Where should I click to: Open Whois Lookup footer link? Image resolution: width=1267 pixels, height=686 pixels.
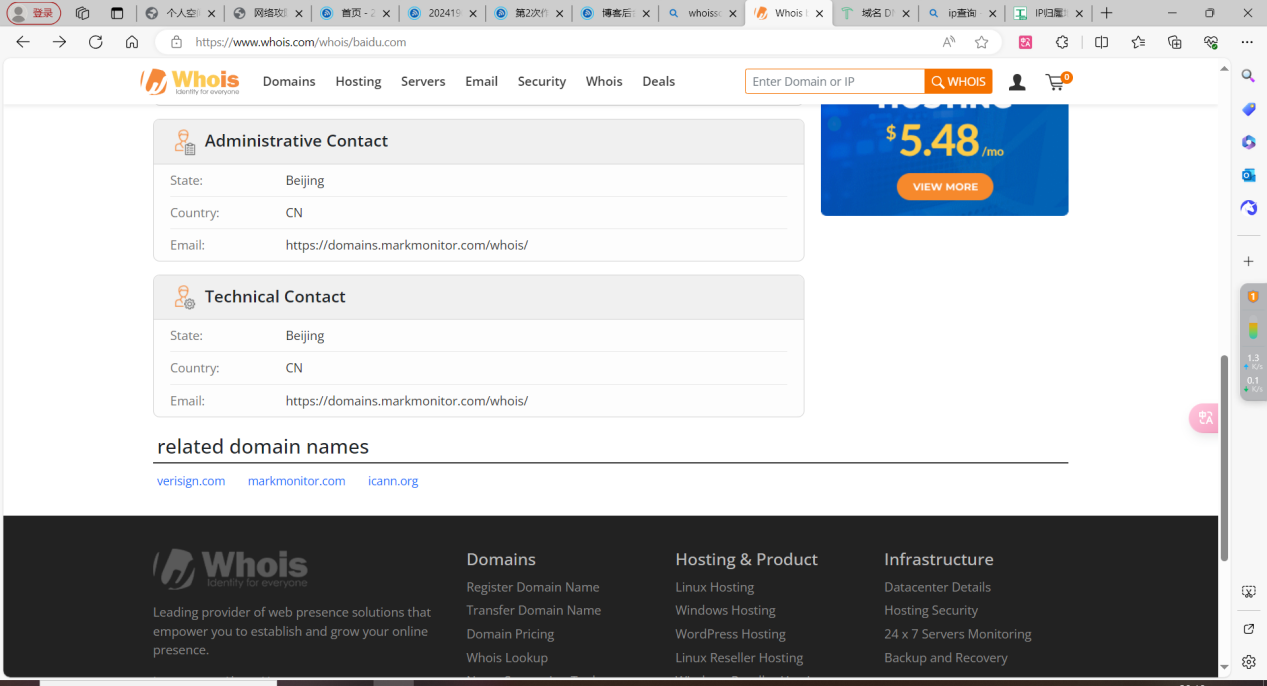tap(507, 658)
